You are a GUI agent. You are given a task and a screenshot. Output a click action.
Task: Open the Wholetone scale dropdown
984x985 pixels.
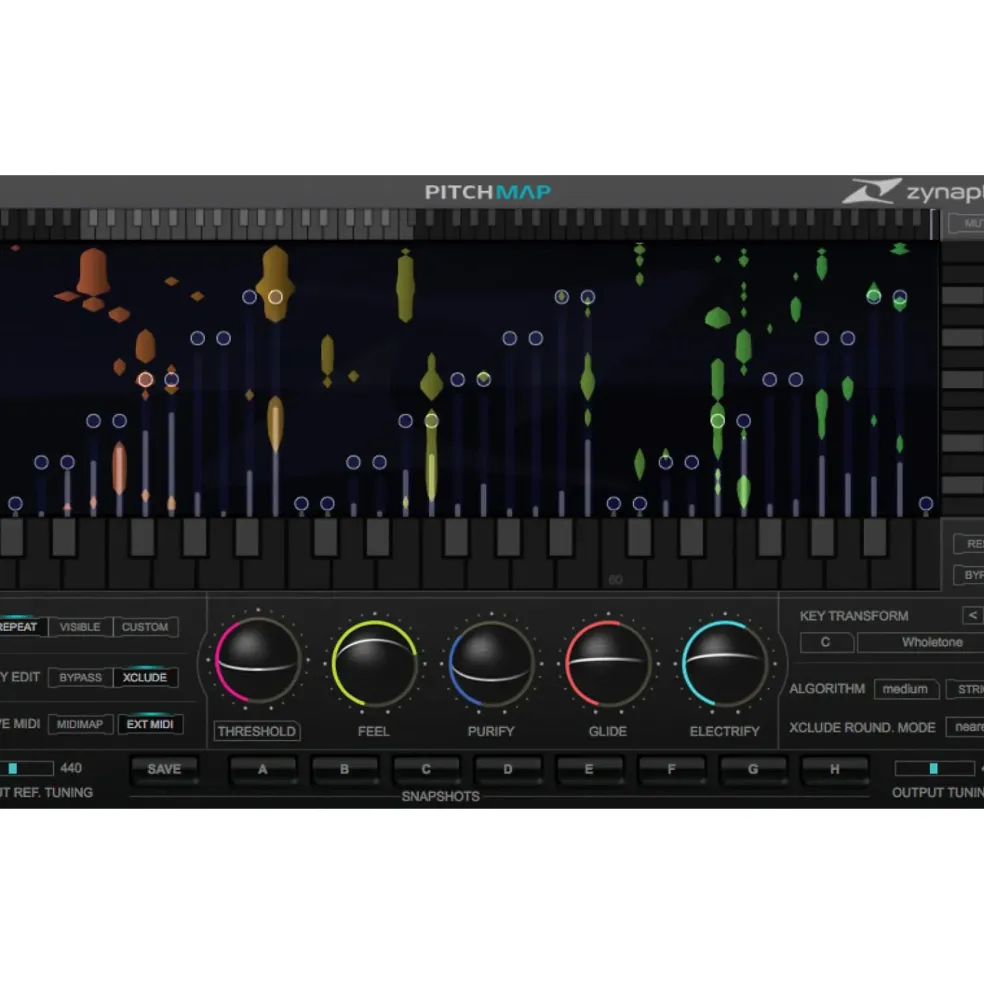tap(921, 642)
